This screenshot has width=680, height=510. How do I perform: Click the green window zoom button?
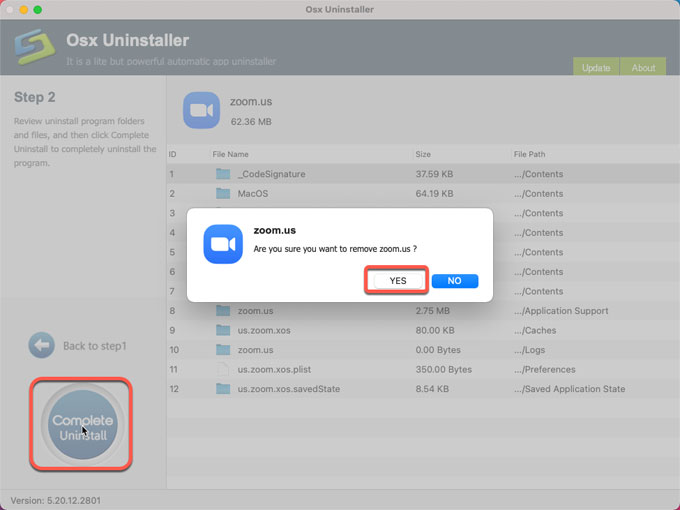(38, 10)
